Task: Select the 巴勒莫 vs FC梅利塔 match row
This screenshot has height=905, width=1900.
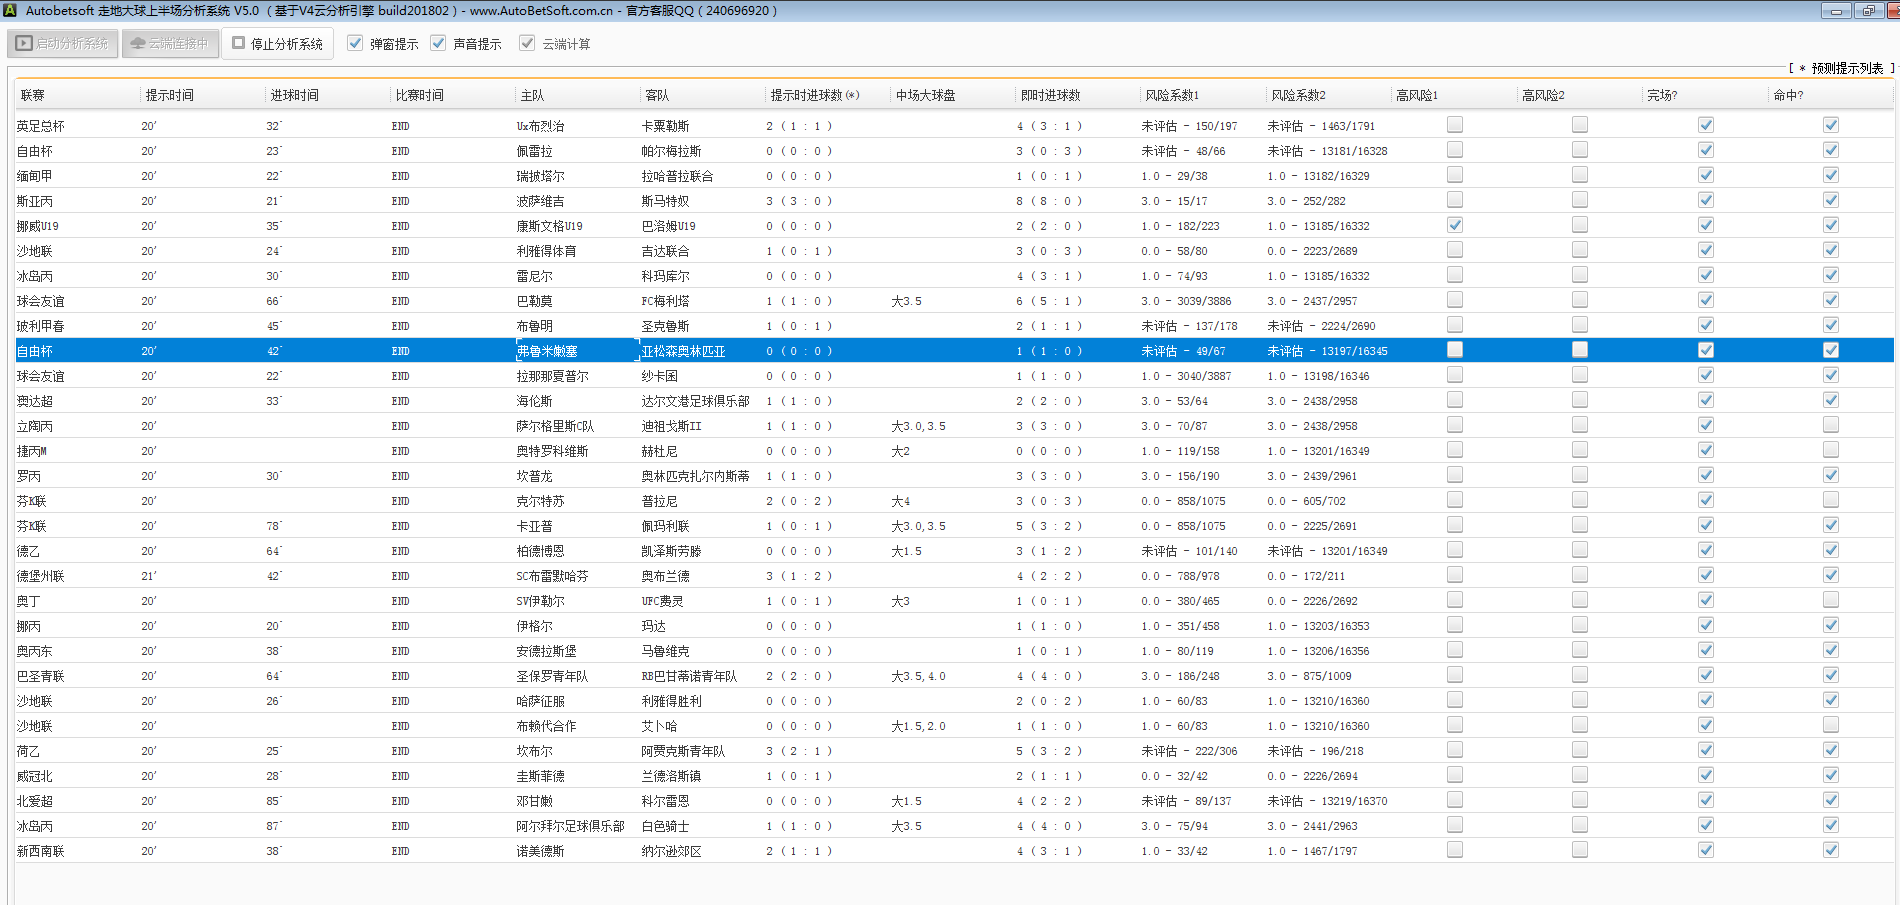Action: [534, 301]
